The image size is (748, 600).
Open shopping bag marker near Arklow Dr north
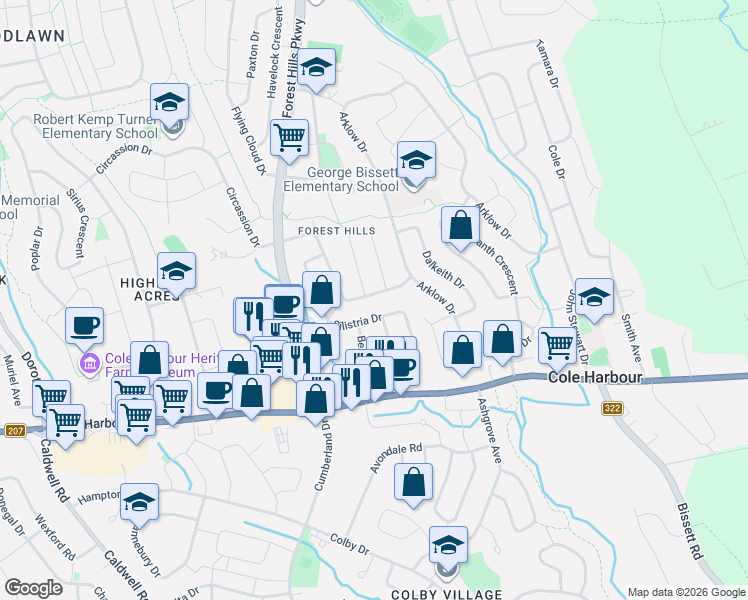point(460,225)
